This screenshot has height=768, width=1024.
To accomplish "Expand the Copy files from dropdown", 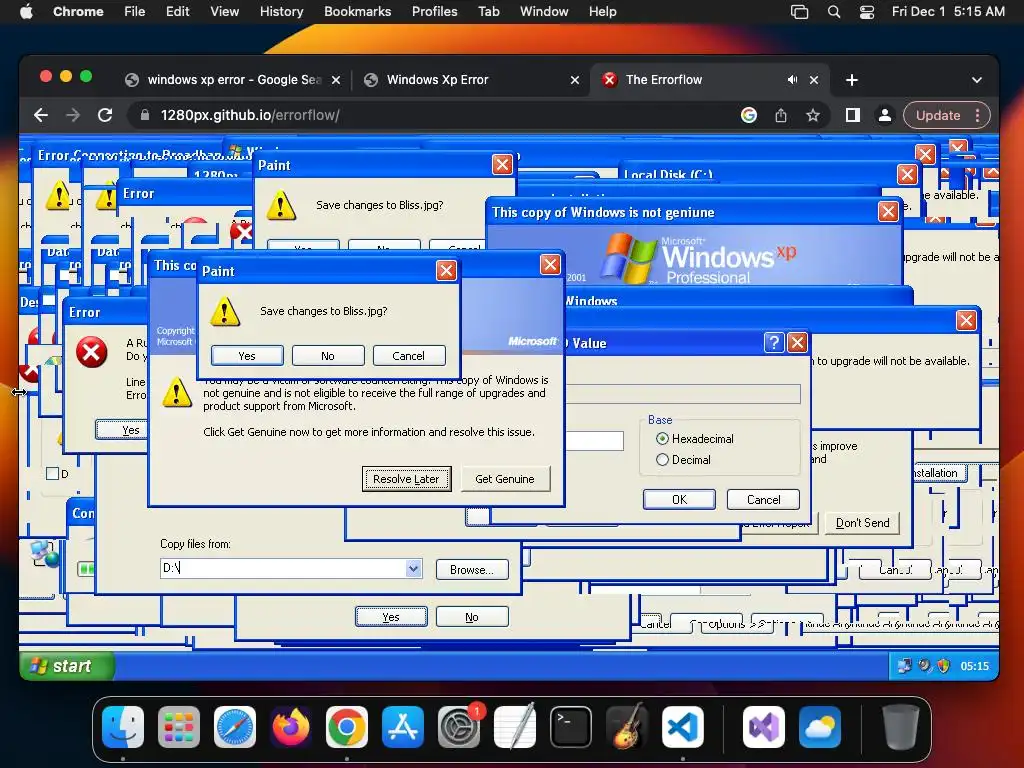I will coord(413,568).
